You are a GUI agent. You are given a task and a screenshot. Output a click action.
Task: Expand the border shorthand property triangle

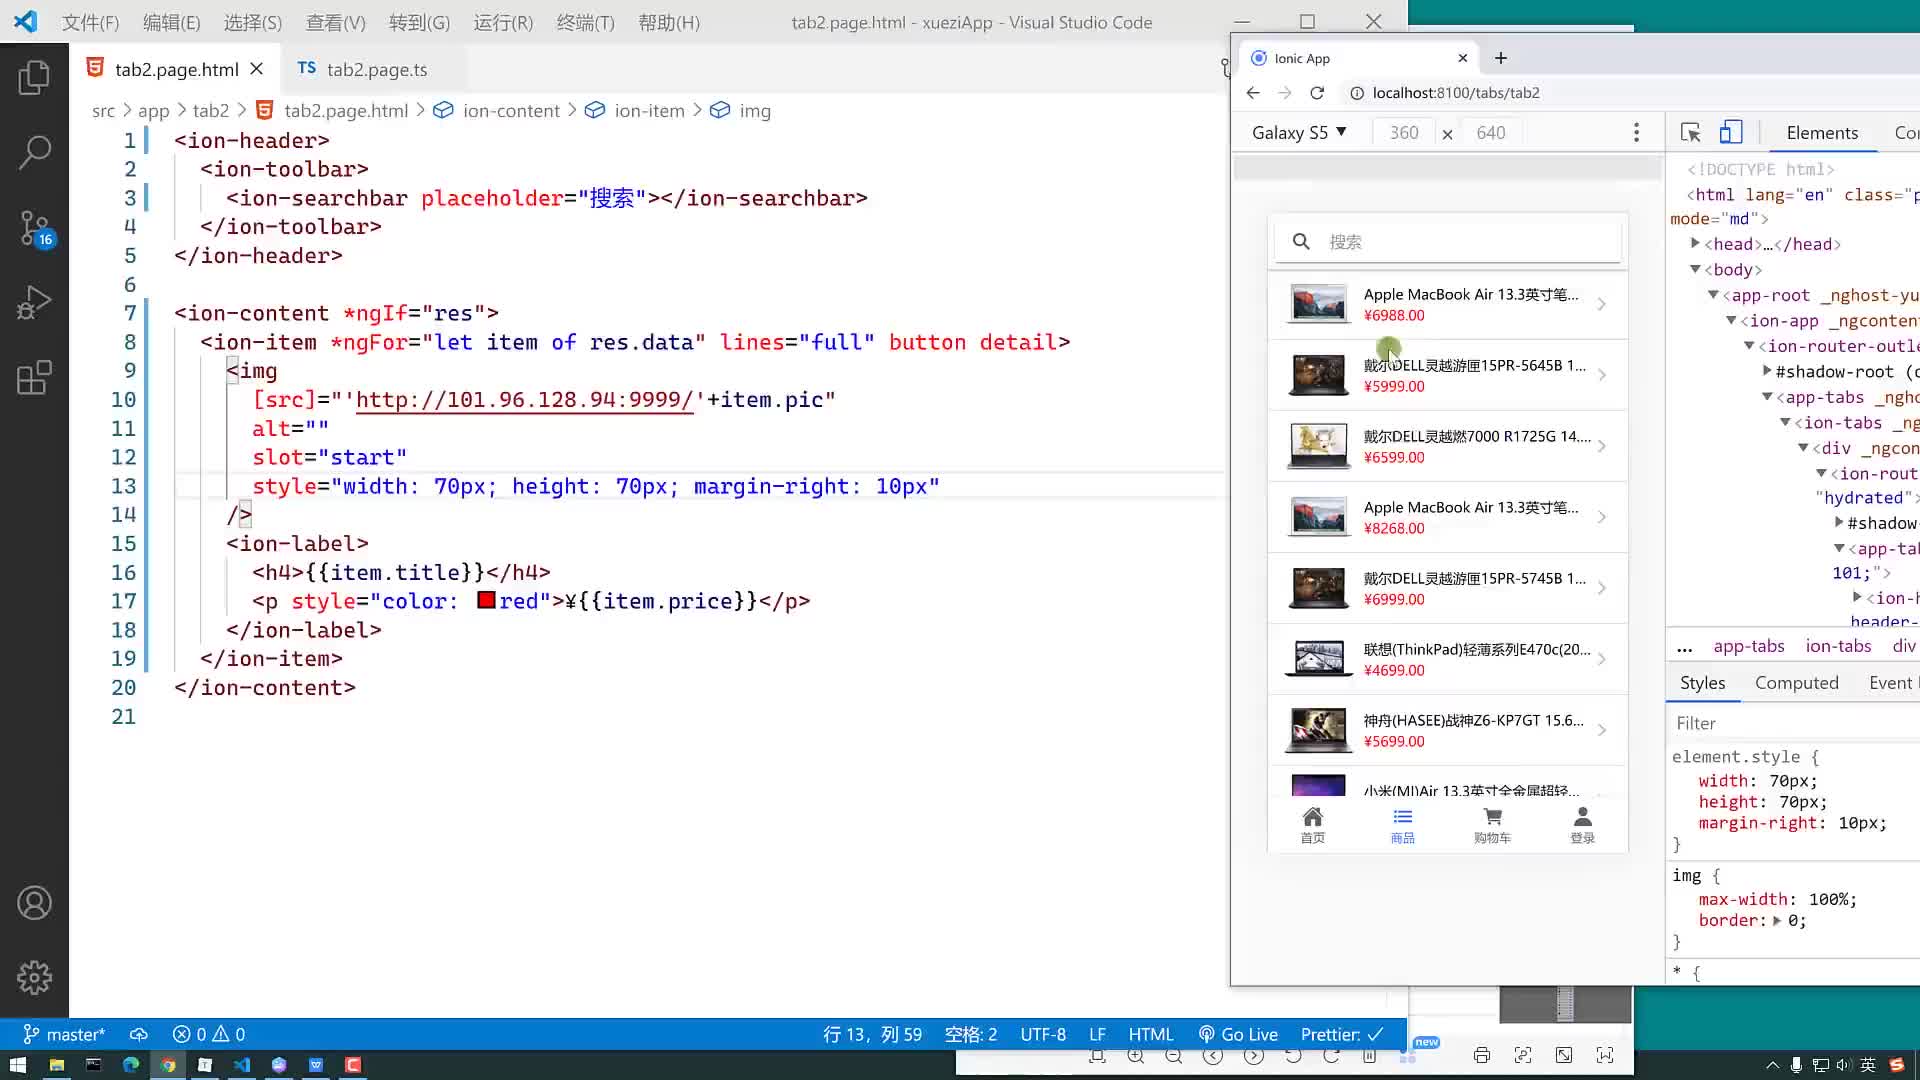[x=1777, y=921]
